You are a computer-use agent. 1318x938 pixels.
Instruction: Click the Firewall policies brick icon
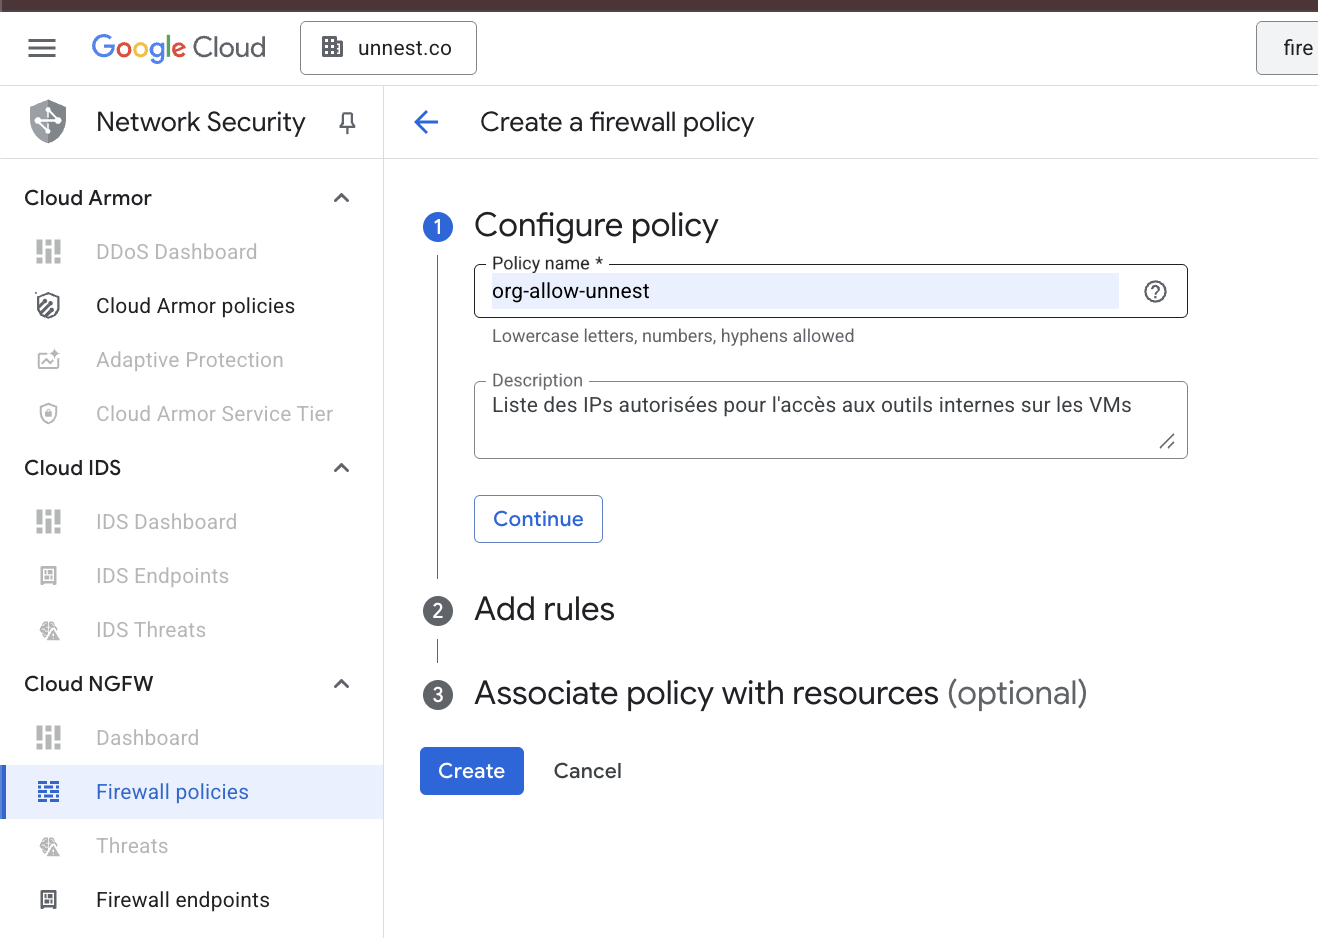click(48, 792)
